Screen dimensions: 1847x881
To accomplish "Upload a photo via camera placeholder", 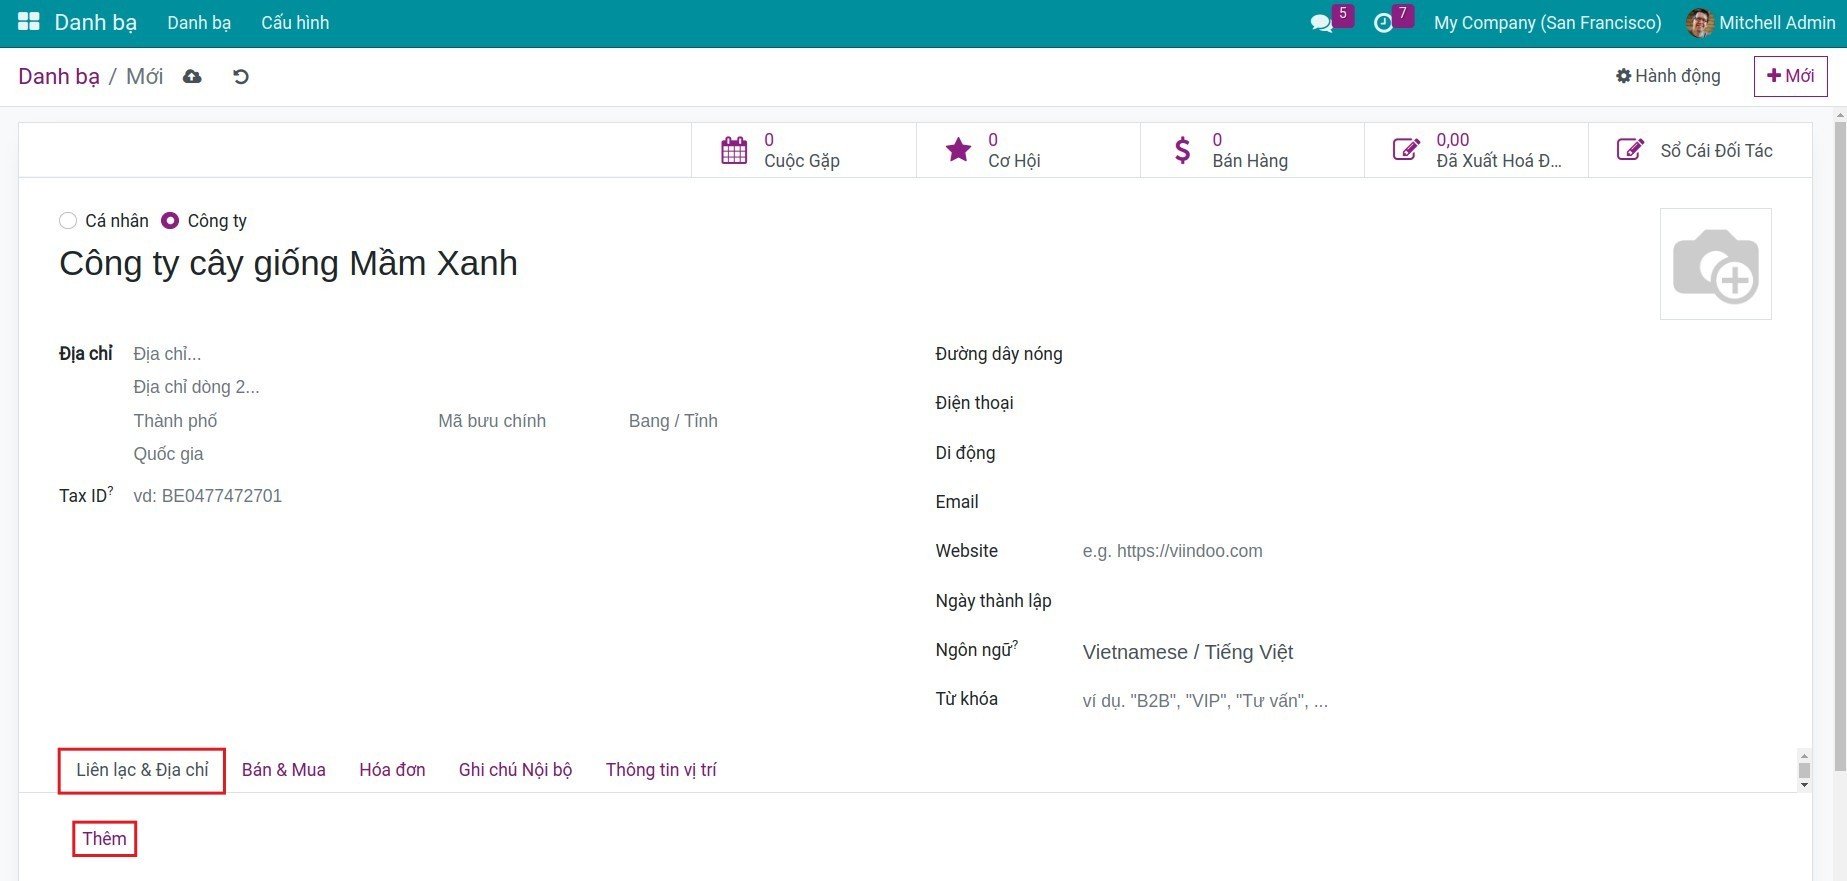I will [1715, 264].
